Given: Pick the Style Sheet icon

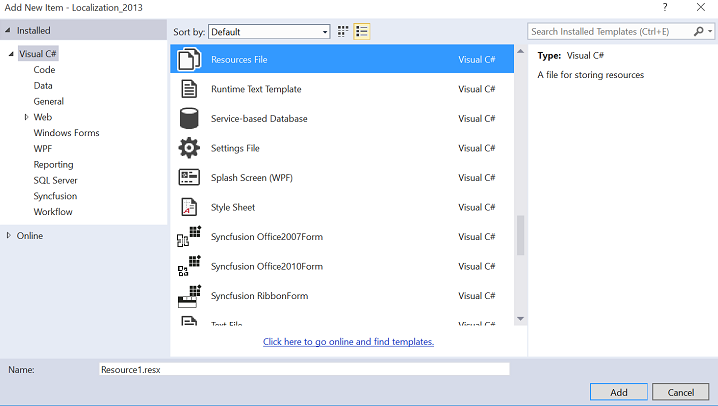Looking at the screenshot, I should (189, 207).
